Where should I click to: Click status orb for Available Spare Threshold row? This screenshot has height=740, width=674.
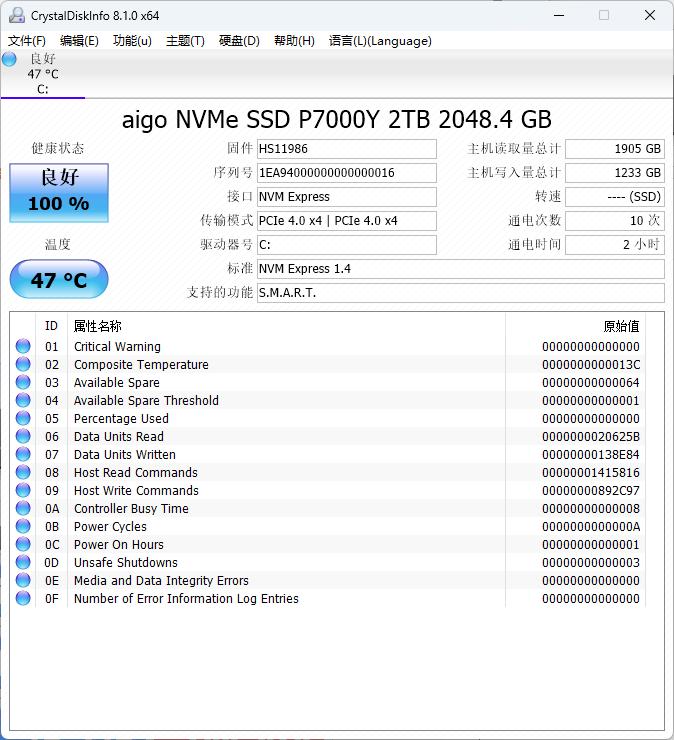click(x=23, y=400)
